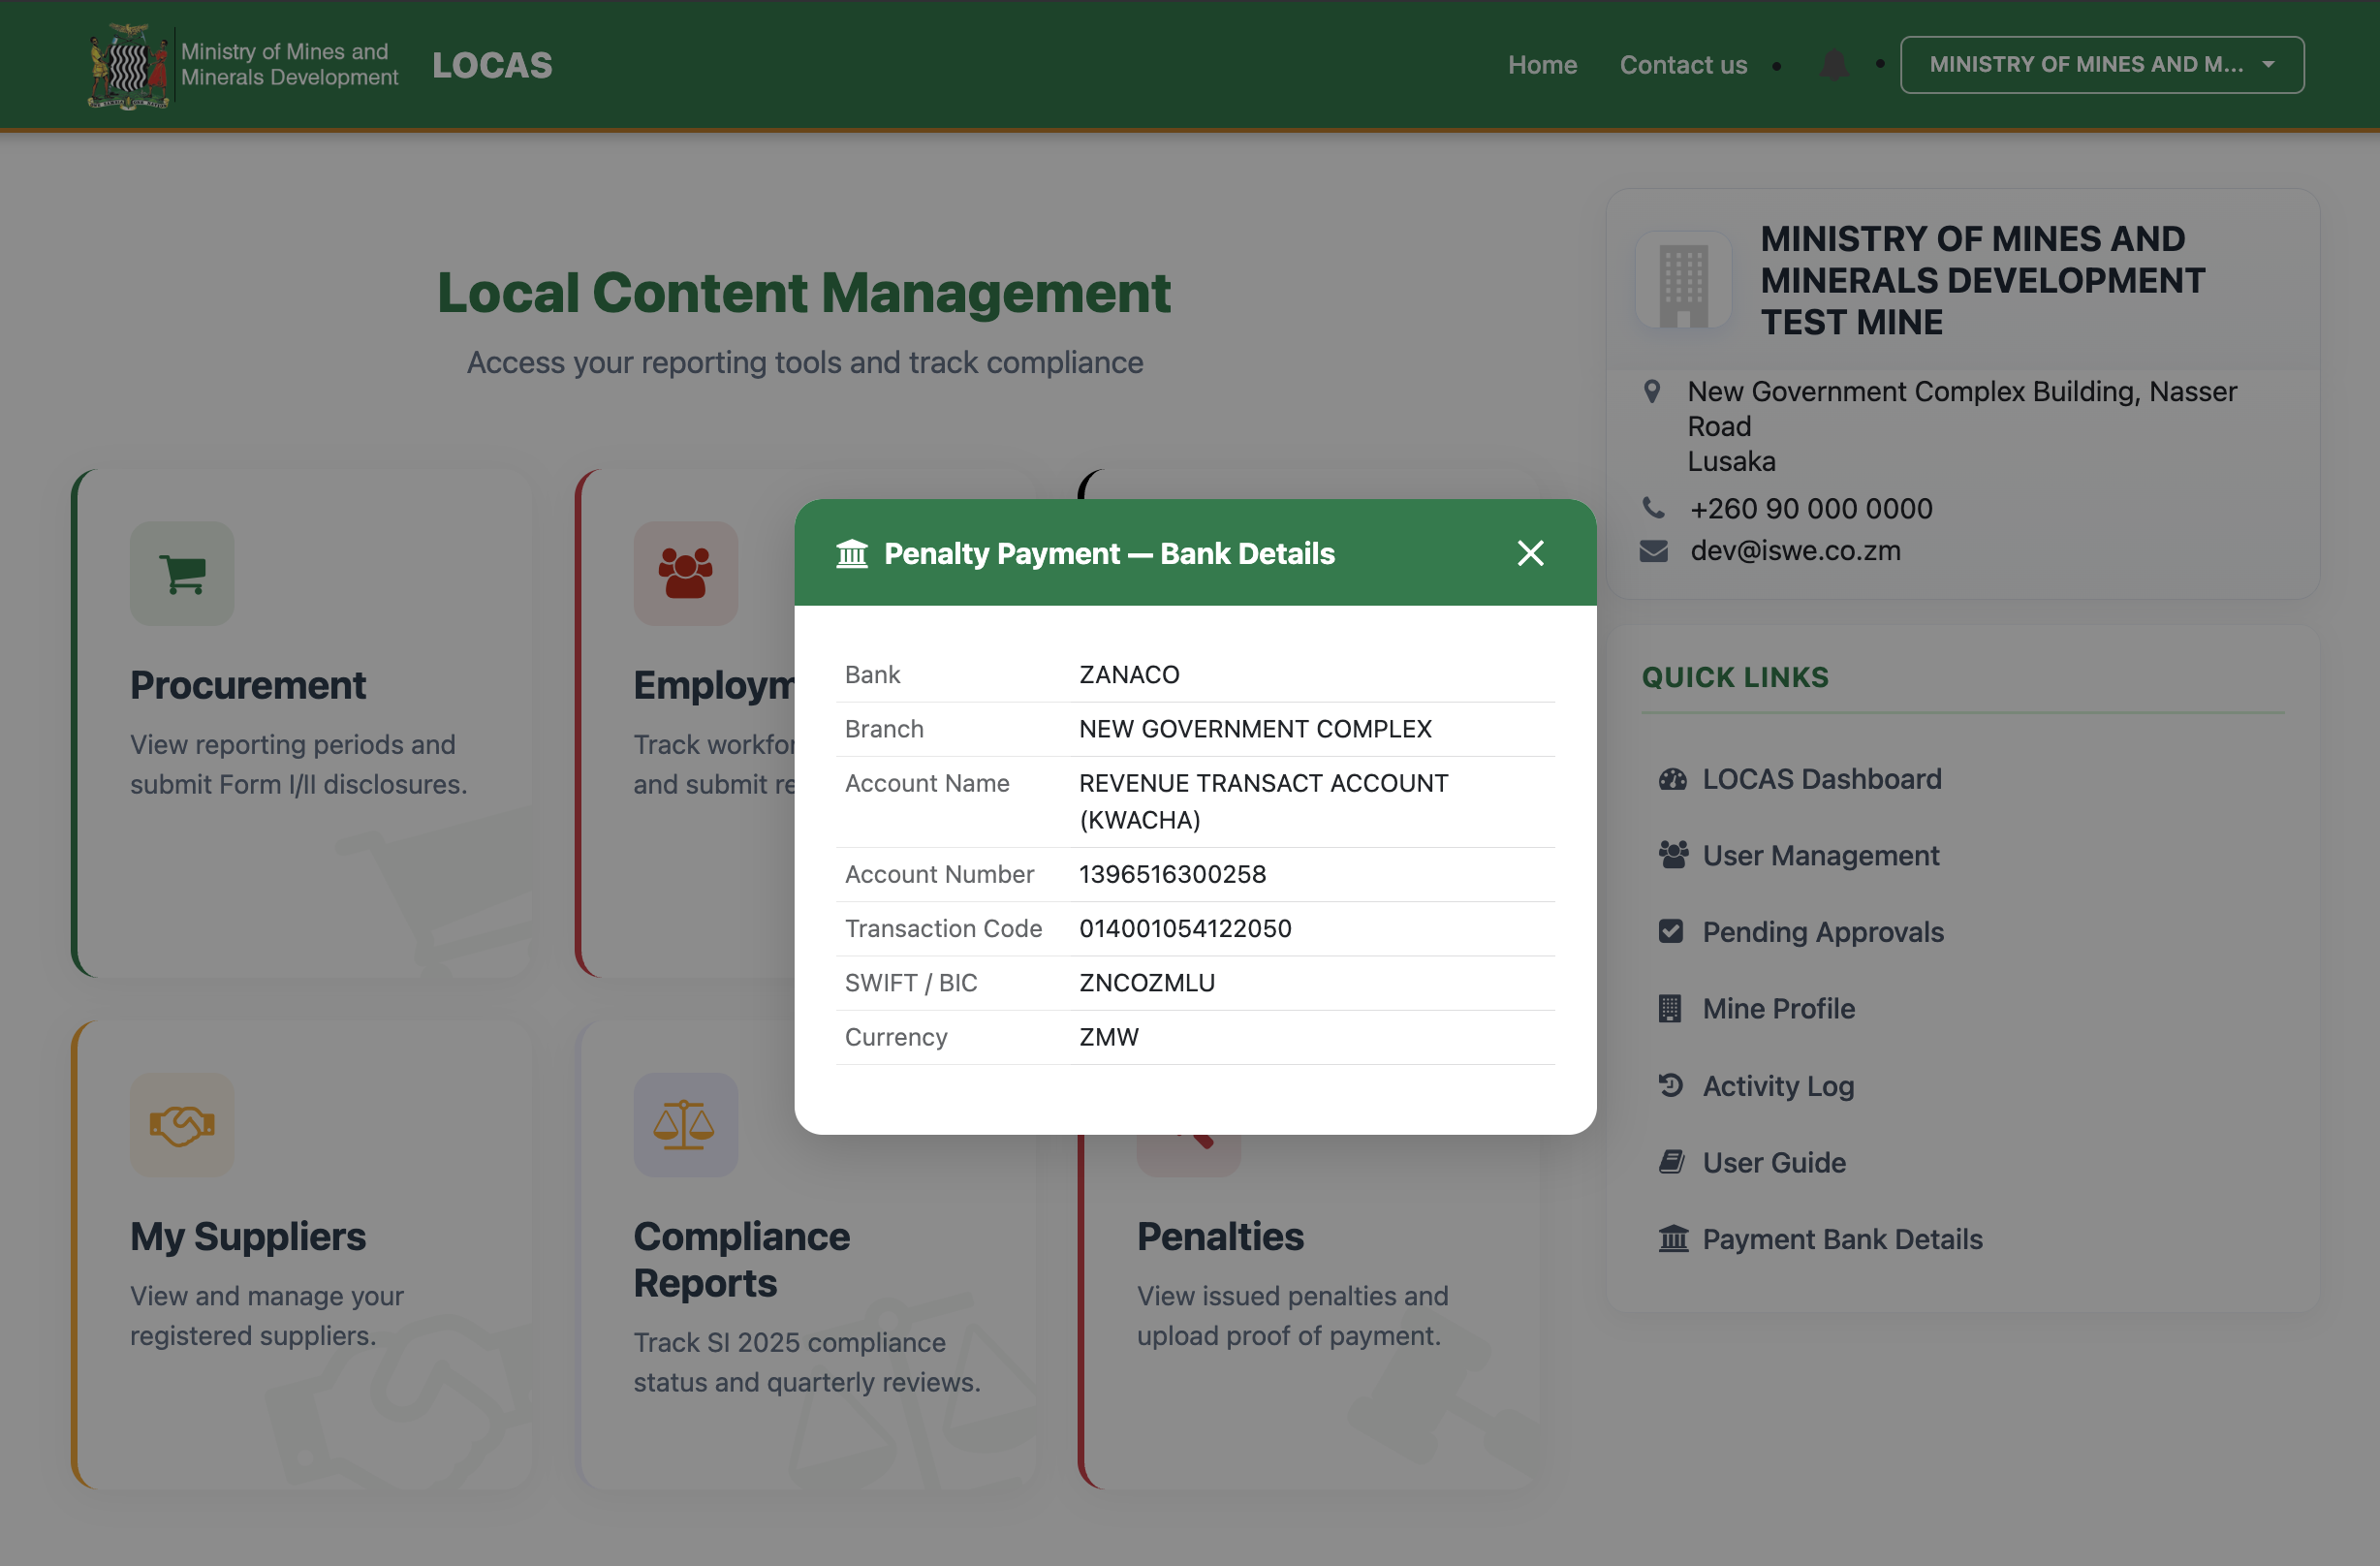Open the Compliance Reports card title
2380x1566 pixels.
pyautogui.click(x=742, y=1260)
